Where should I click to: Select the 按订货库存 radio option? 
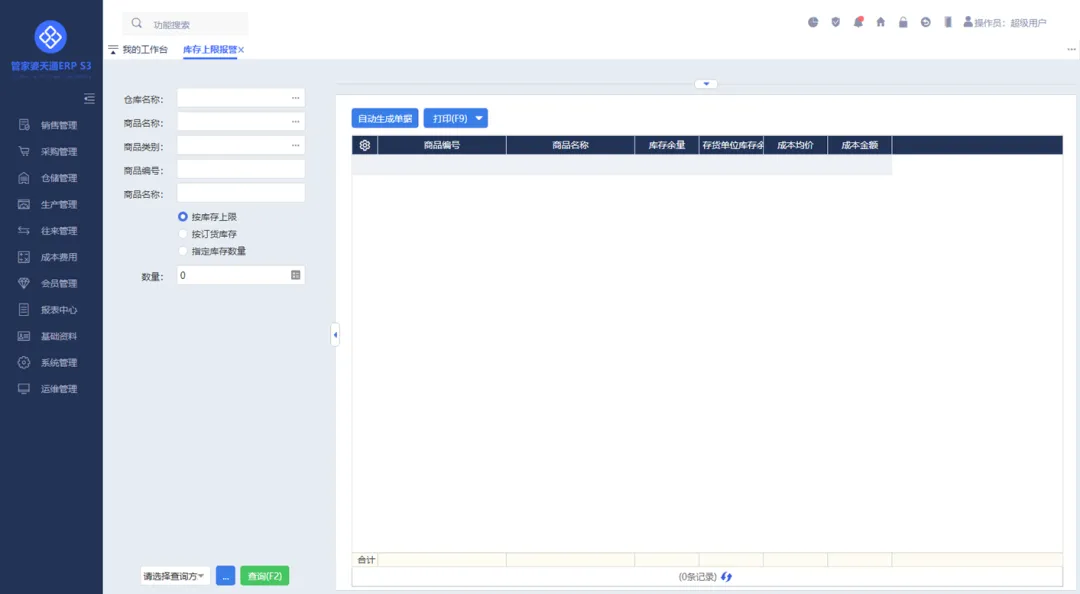[183, 234]
